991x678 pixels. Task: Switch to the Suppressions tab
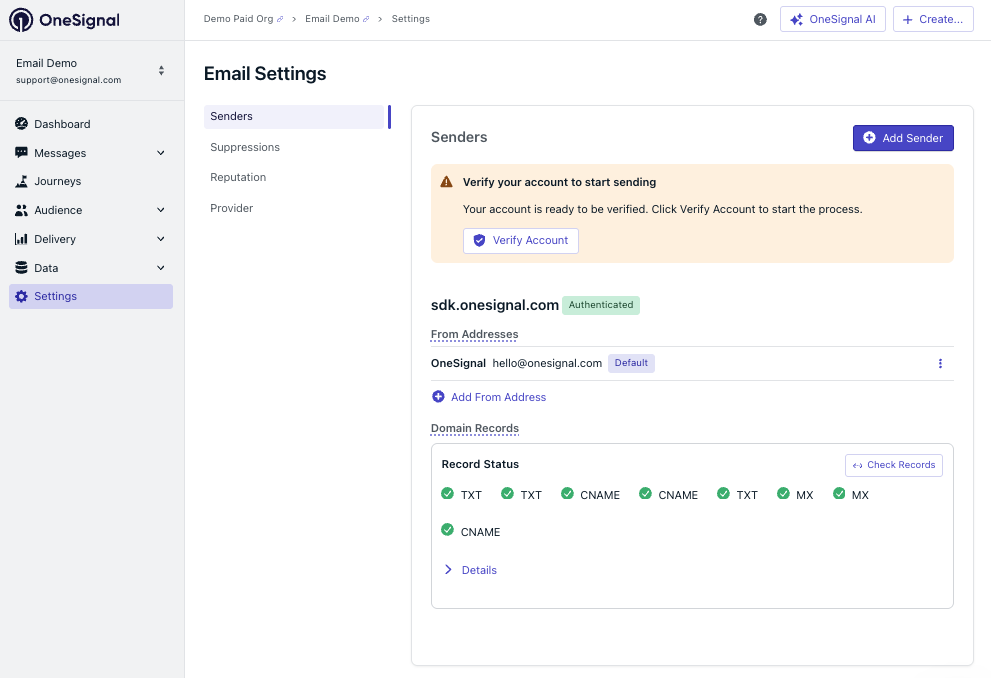(x=245, y=147)
